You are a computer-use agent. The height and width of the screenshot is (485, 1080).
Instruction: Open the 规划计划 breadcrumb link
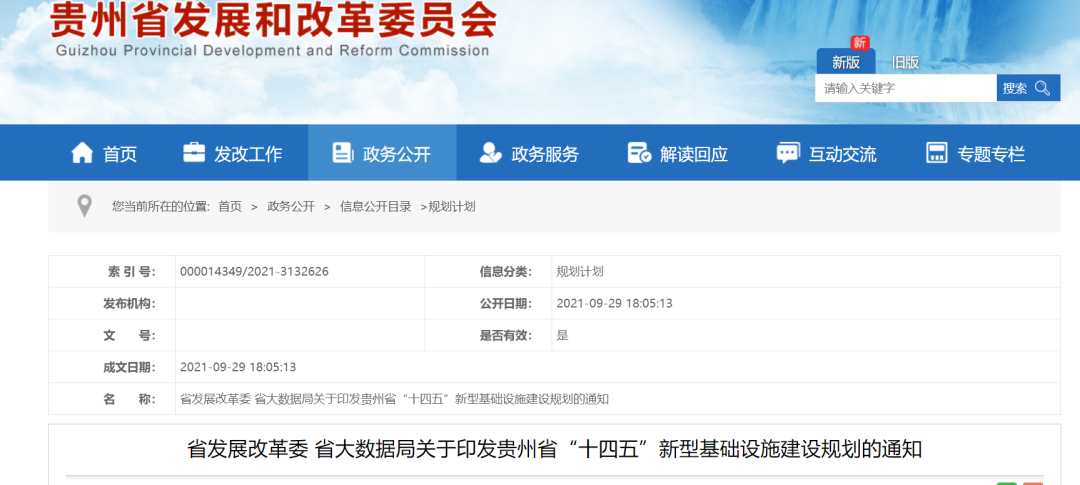pyautogui.click(x=452, y=207)
